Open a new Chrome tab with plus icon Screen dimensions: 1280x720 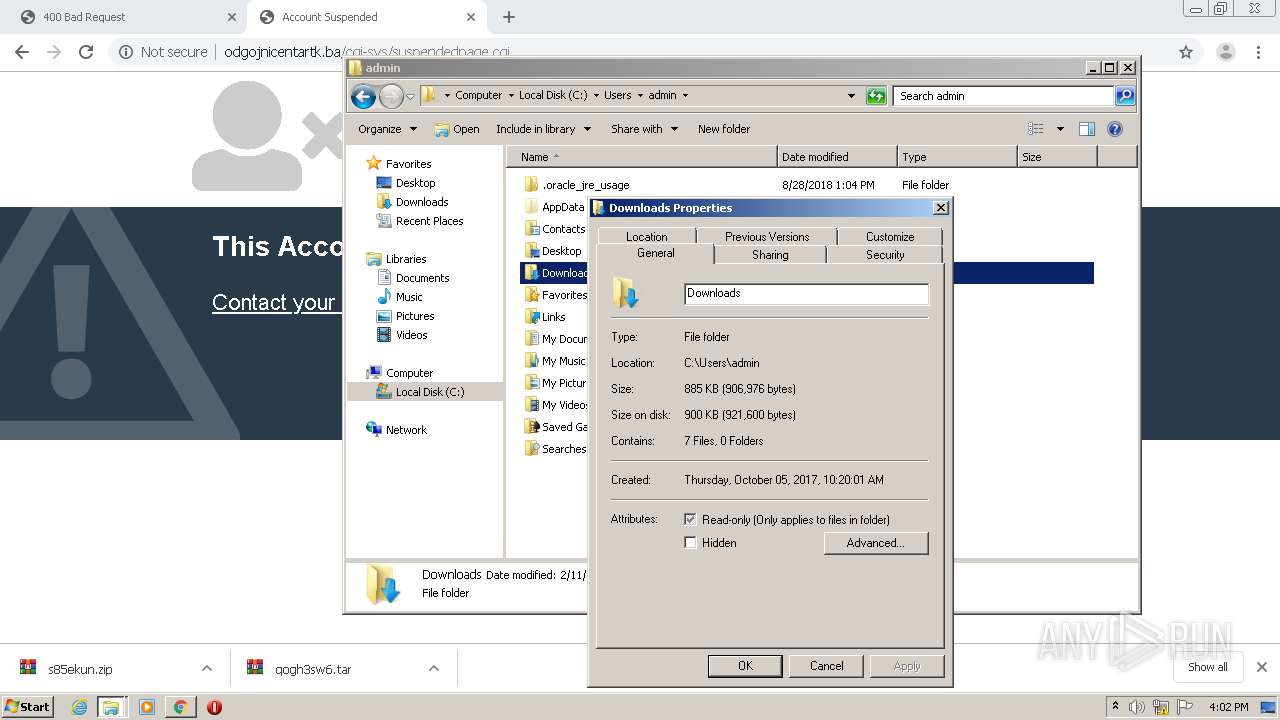[x=509, y=17]
